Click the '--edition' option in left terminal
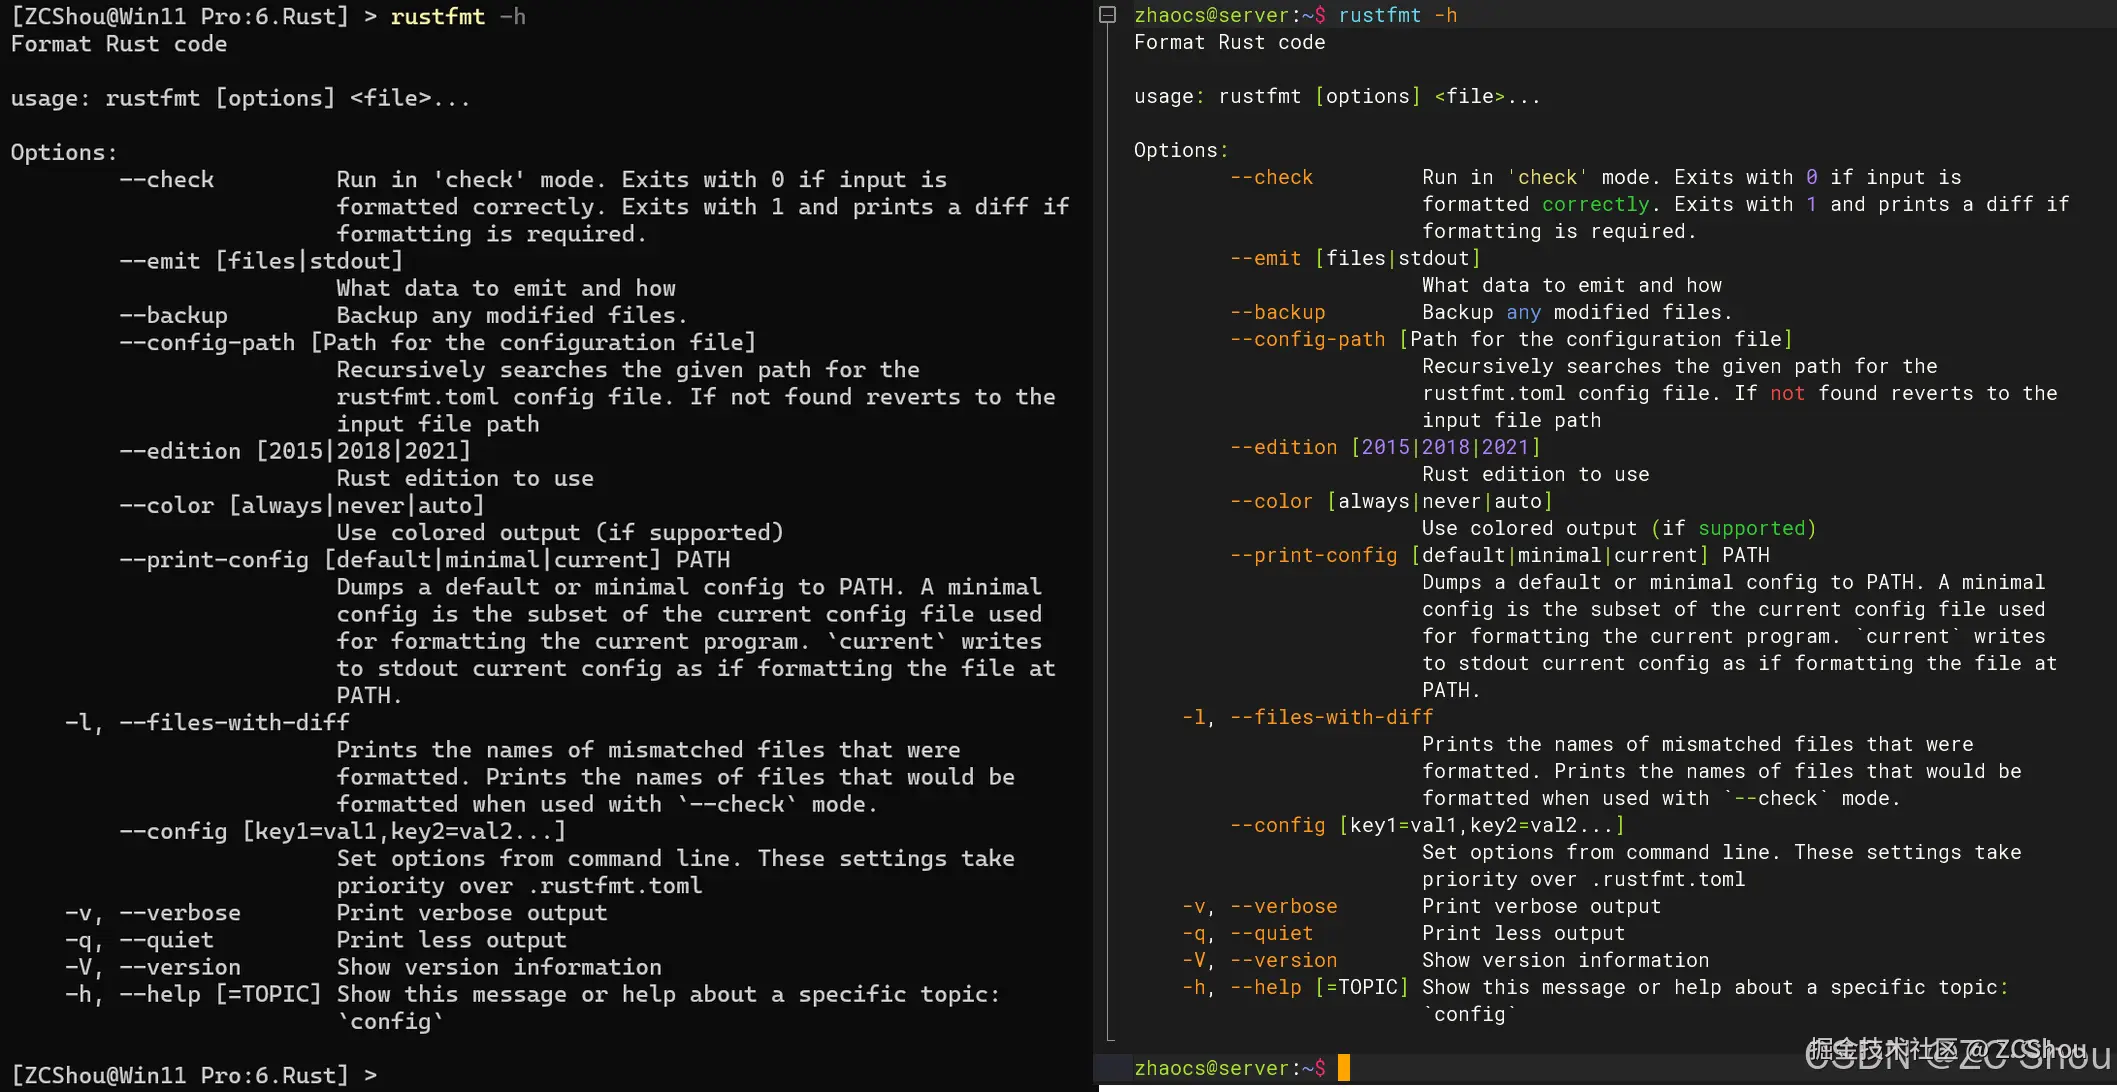This screenshot has height=1092, width=2117. click(x=180, y=451)
